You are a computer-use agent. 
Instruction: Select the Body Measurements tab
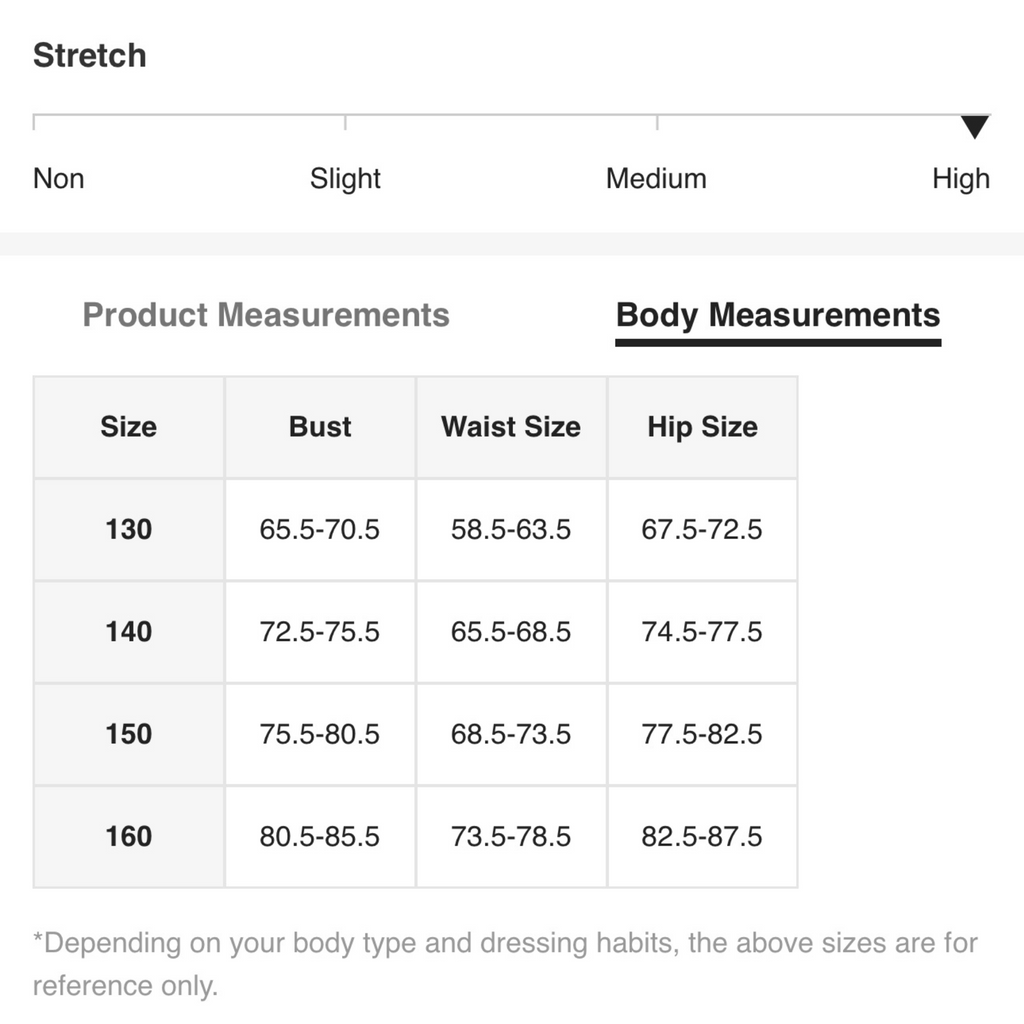click(x=778, y=315)
